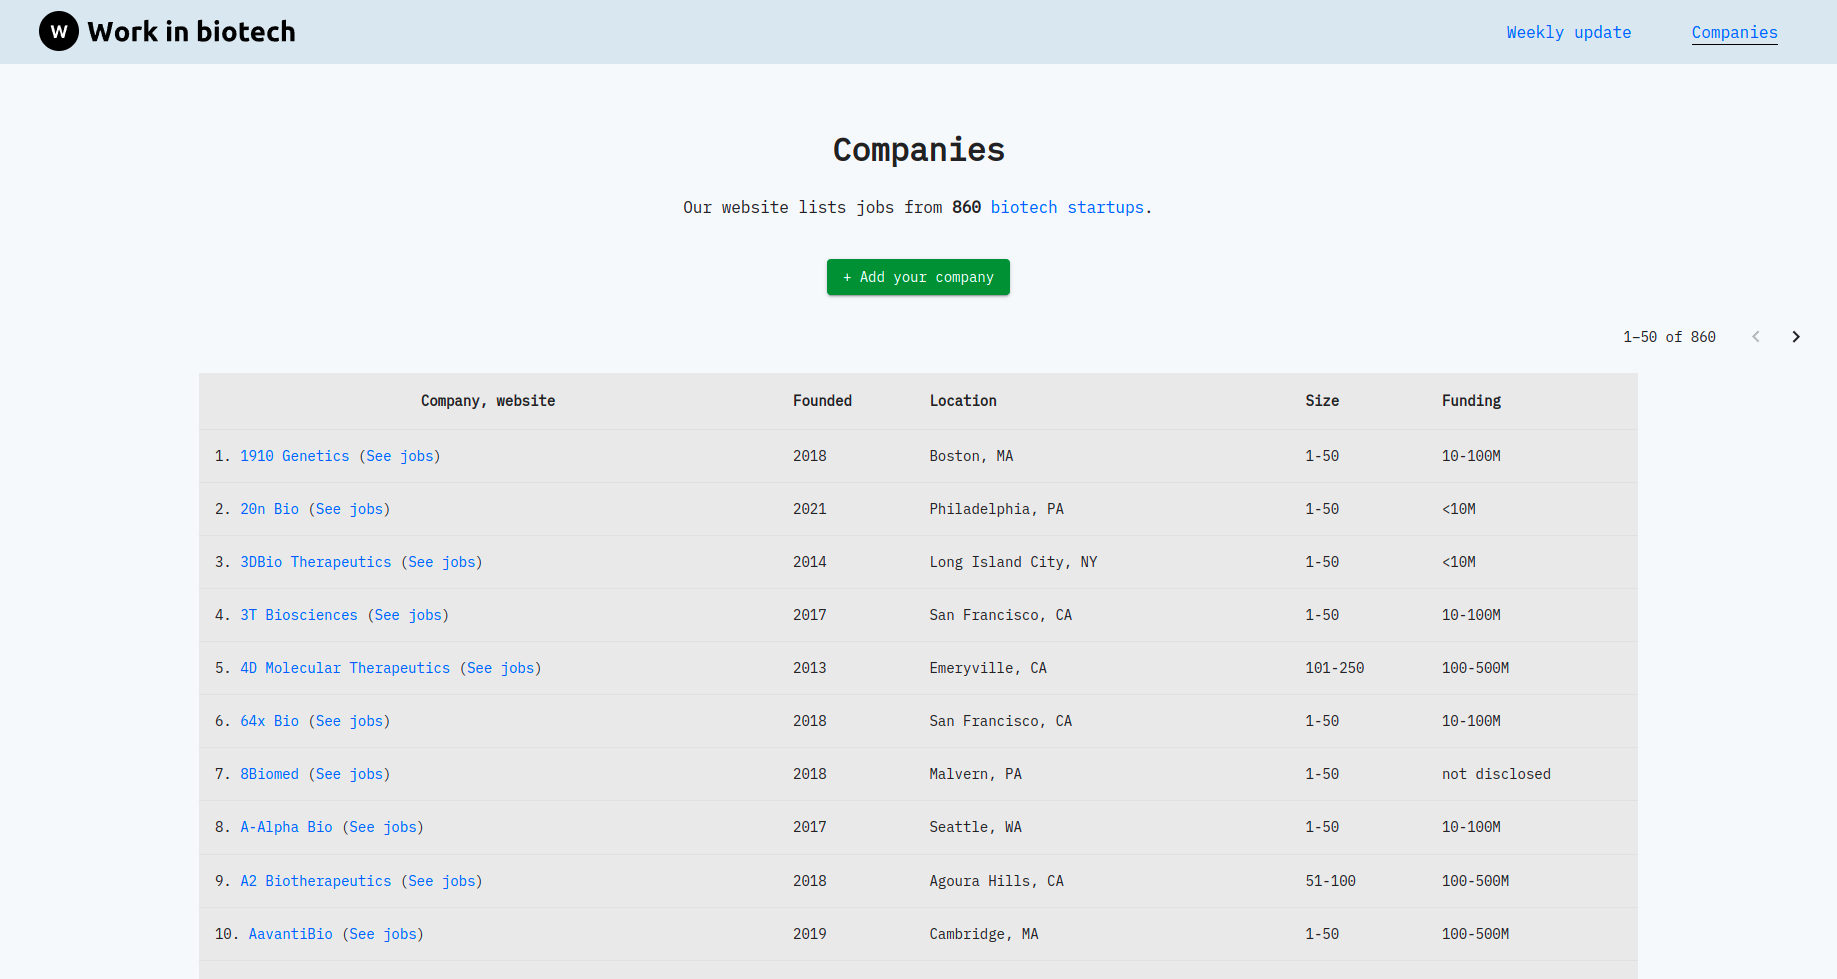See jobs for AavantiBio
This screenshot has height=979, width=1837.
383,934
